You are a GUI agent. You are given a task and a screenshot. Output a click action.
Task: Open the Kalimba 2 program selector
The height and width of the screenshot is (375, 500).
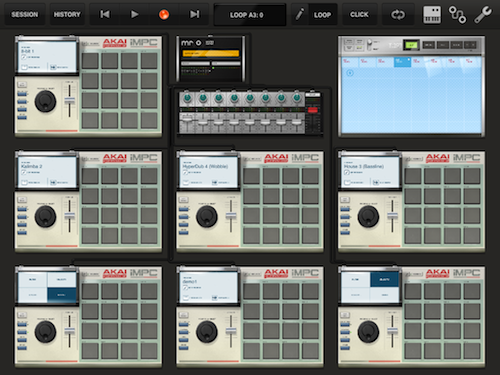click(32, 166)
